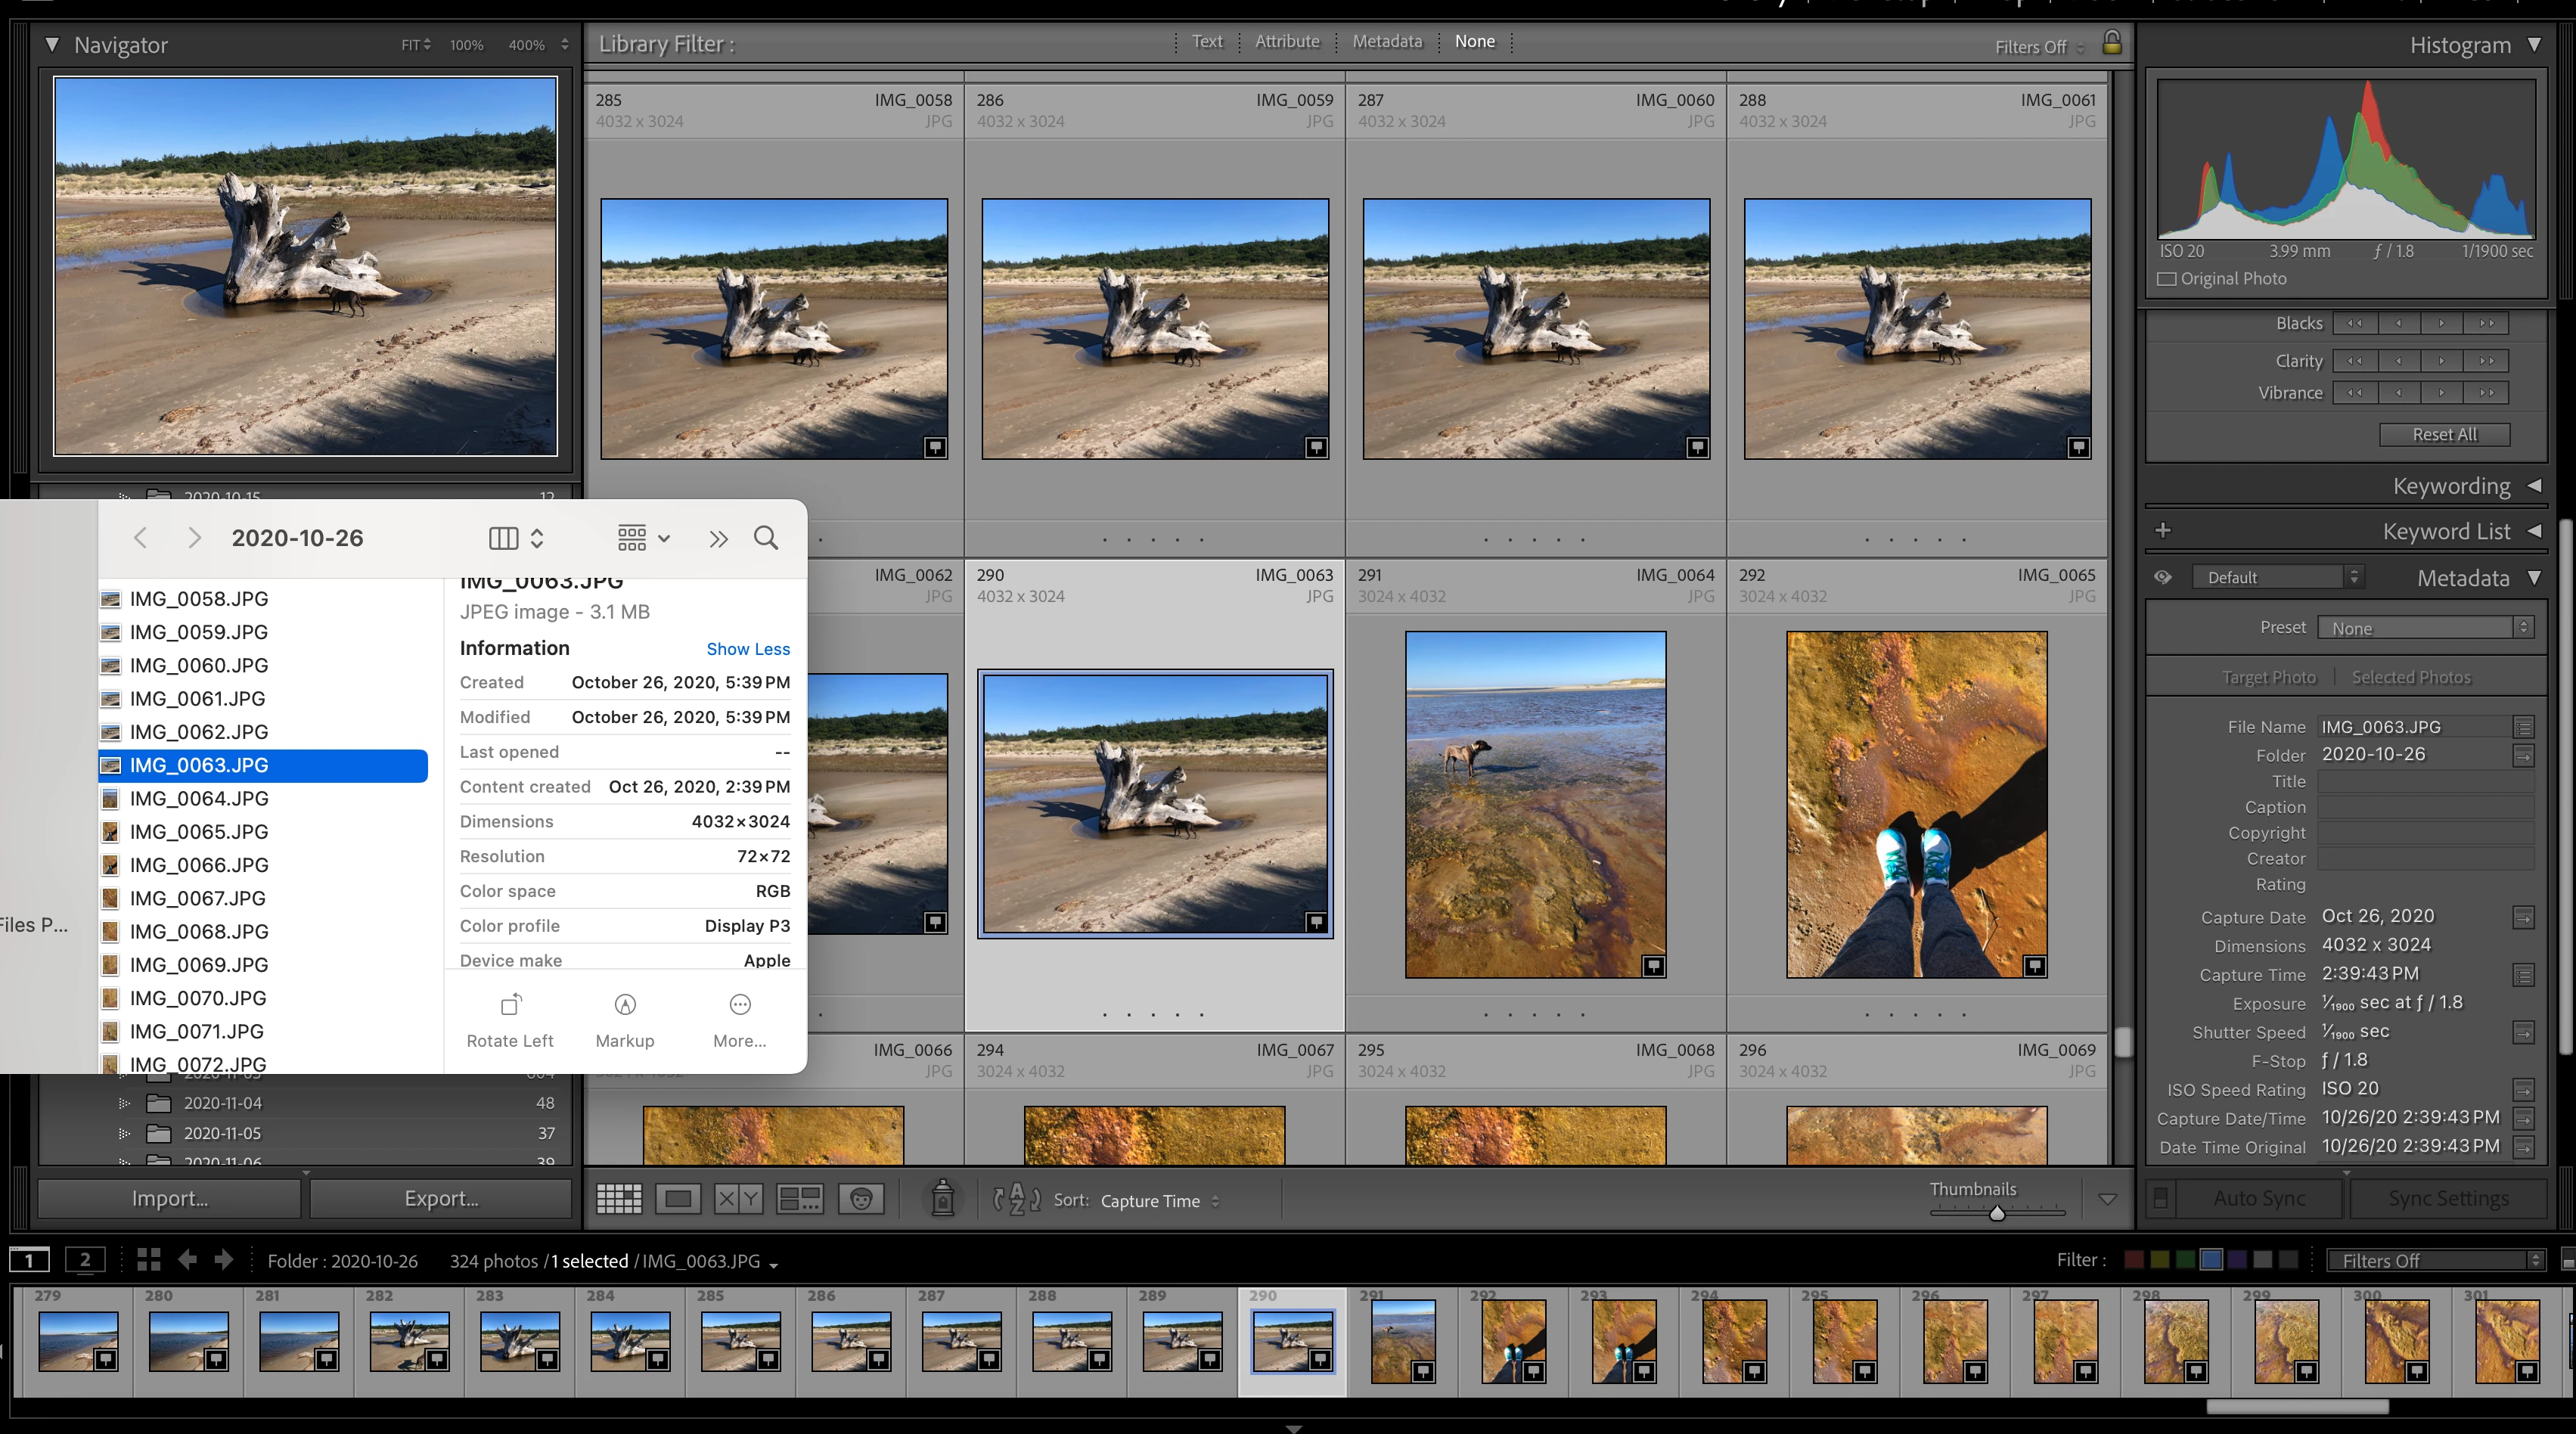2576x1434 pixels.
Task: Enable the Original Photo checkbox
Action: 2167,279
